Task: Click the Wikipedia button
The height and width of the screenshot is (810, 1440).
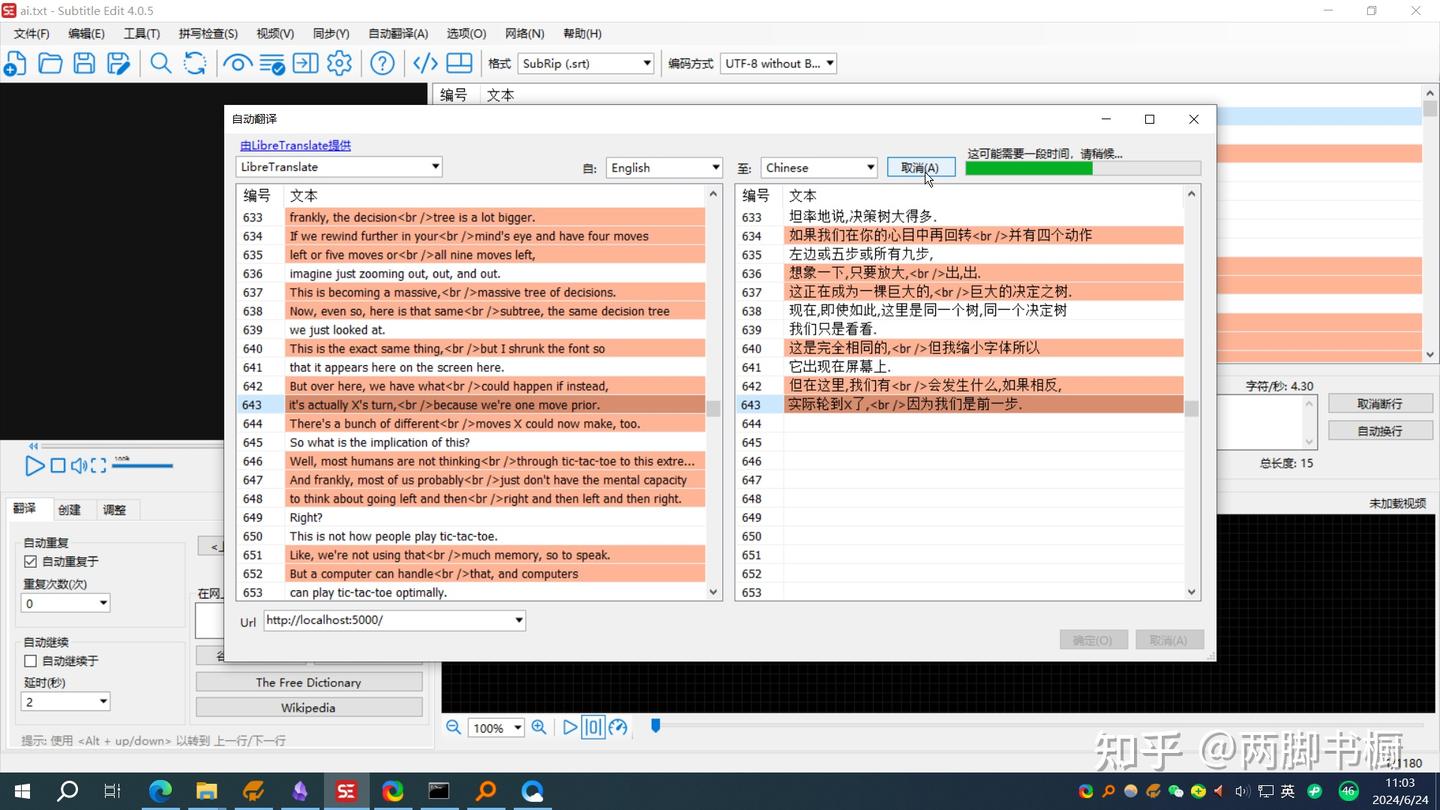Action: 309,707
